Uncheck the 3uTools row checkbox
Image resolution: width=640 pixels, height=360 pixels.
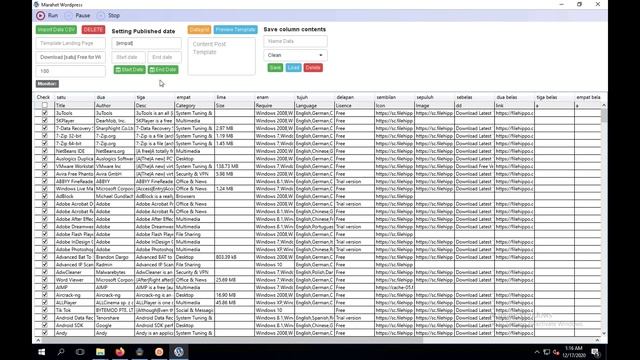(x=45, y=113)
